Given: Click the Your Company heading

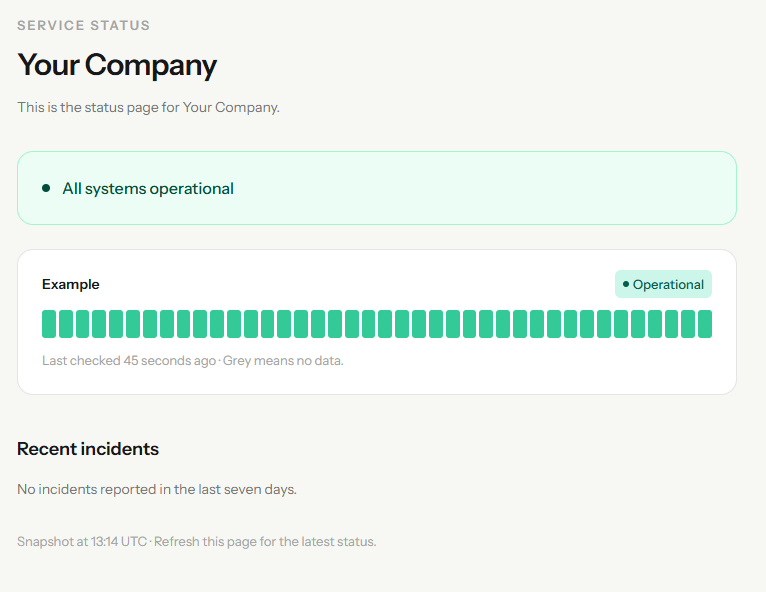Looking at the screenshot, I should [117, 65].
